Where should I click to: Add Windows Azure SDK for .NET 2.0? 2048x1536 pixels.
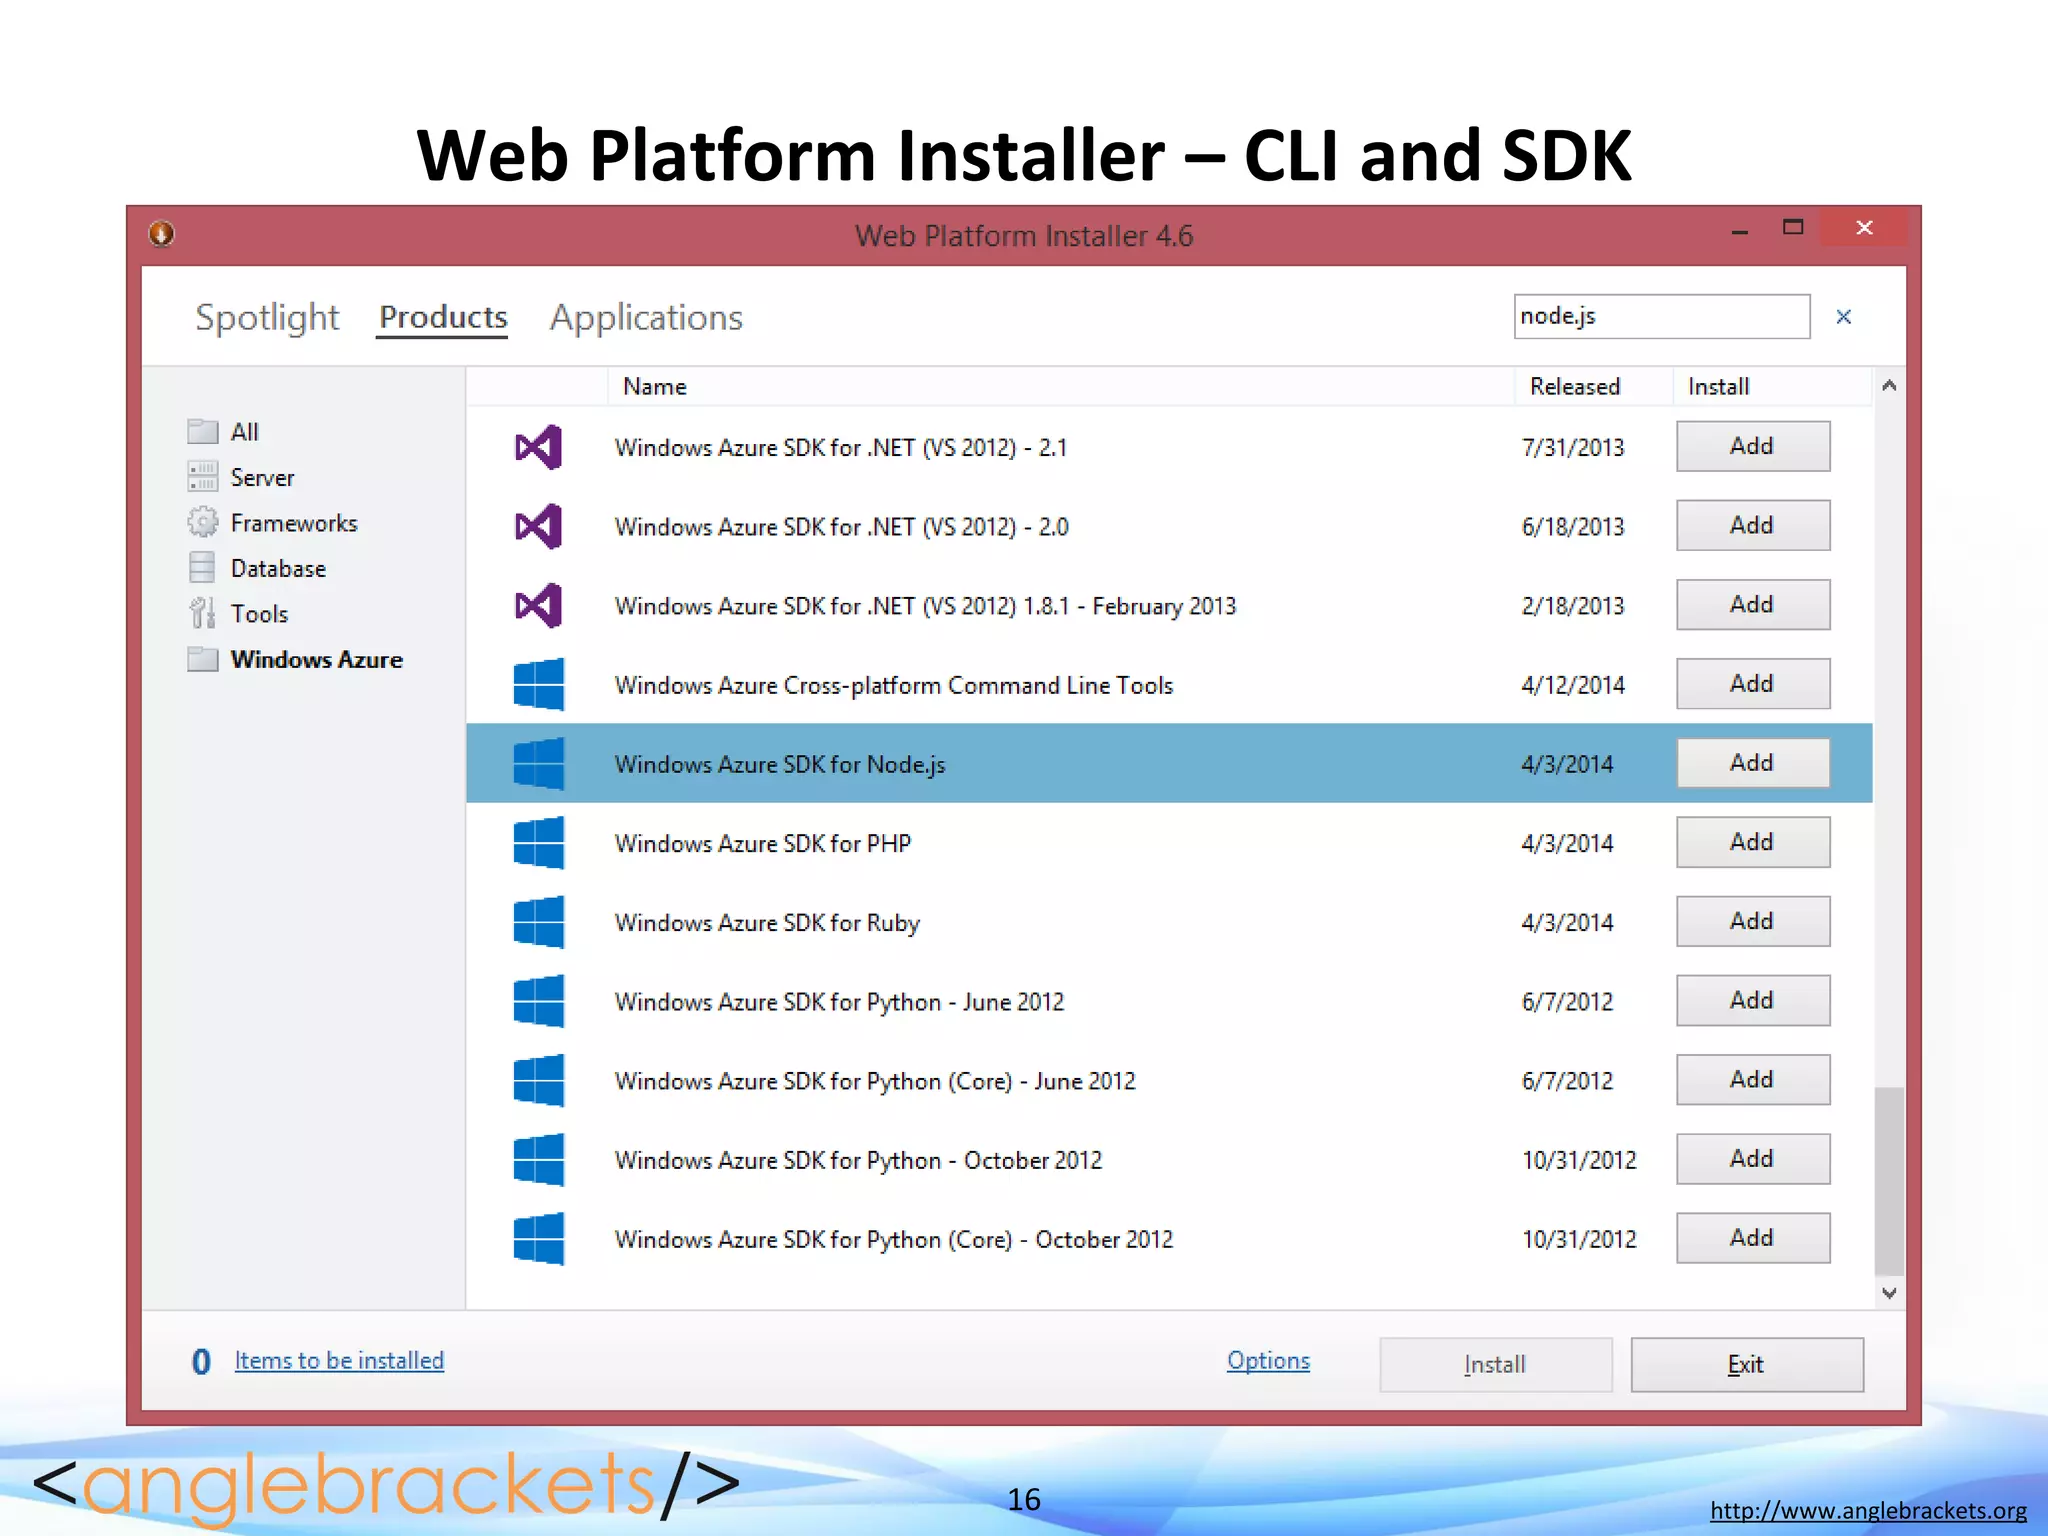(1753, 525)
